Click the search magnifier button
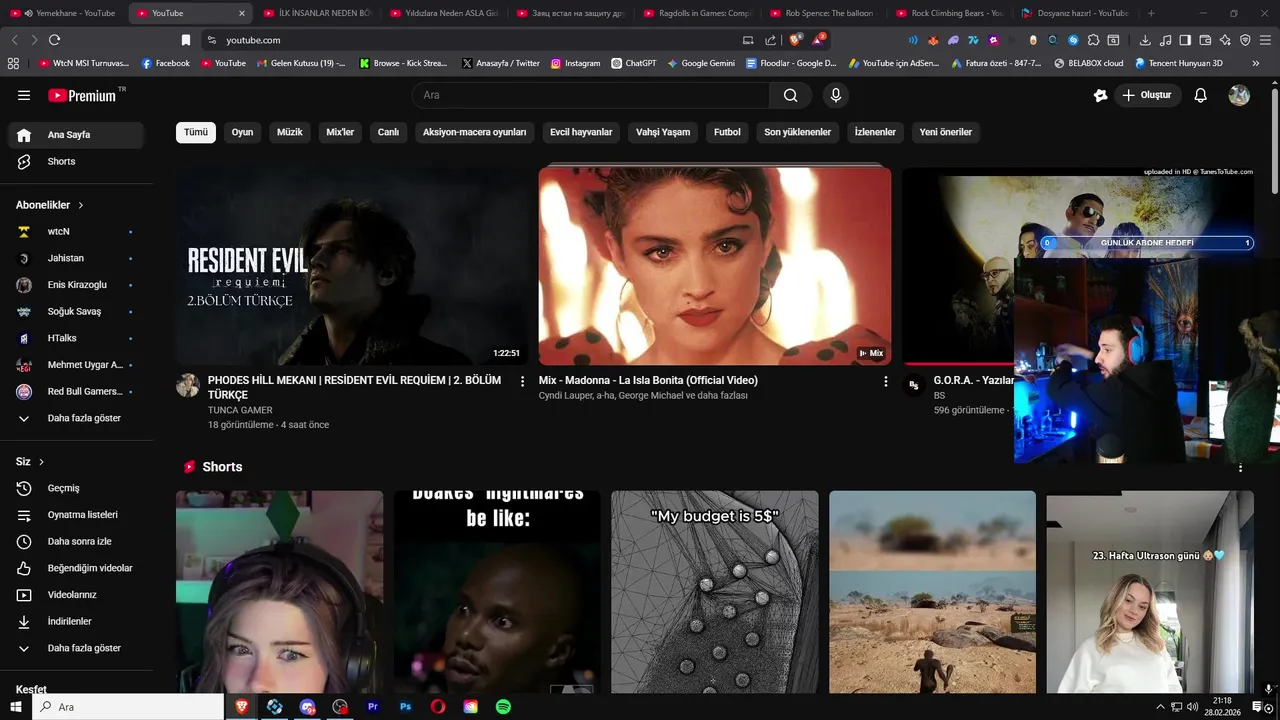Viewport: 1280px width, 720px height. point(791,95)
